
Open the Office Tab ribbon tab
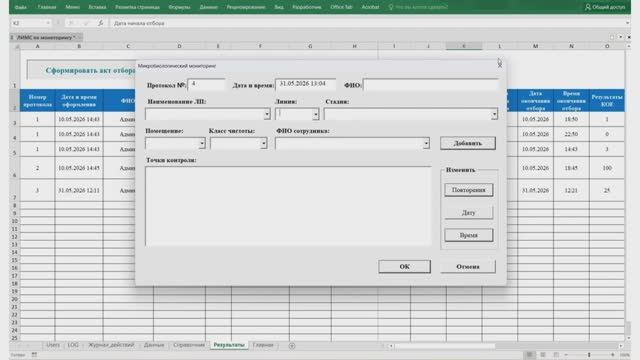pyautogui.click(x=341, y=7)
